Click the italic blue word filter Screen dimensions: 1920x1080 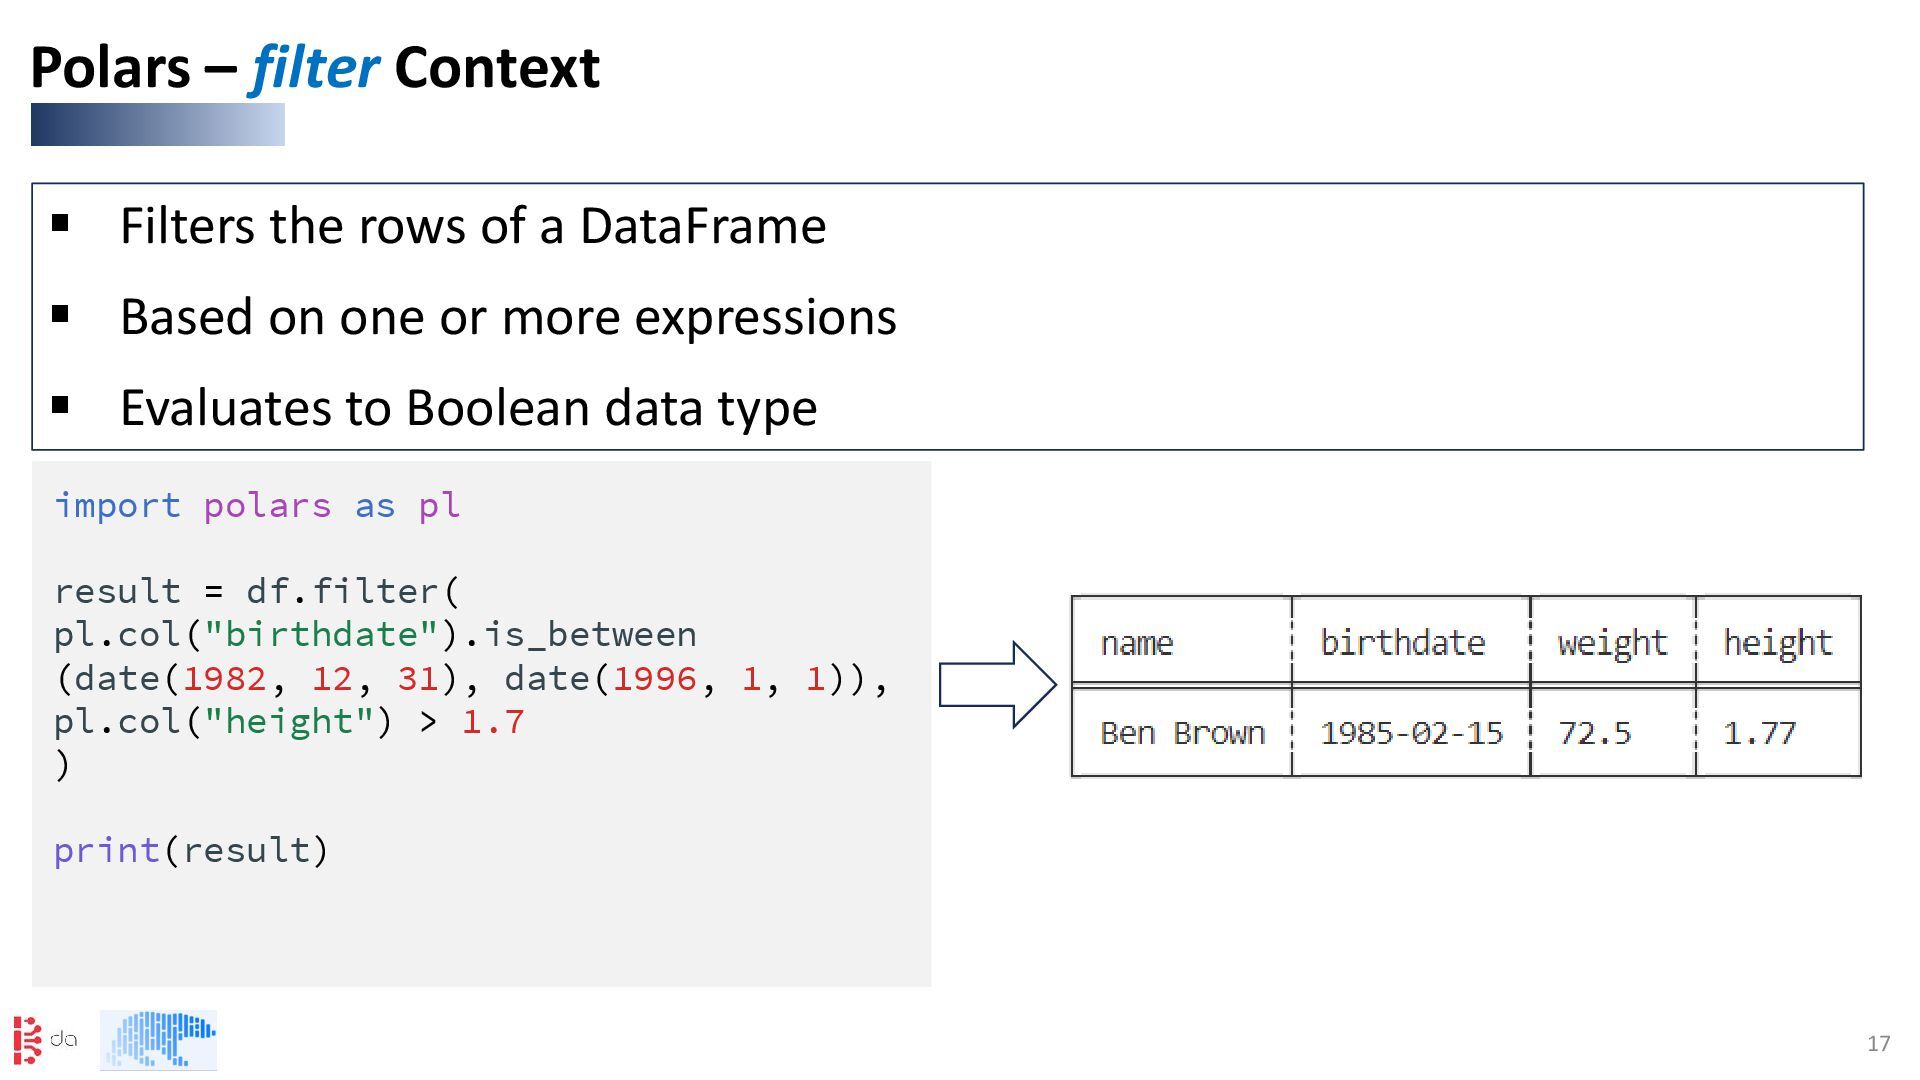[314, 68]
